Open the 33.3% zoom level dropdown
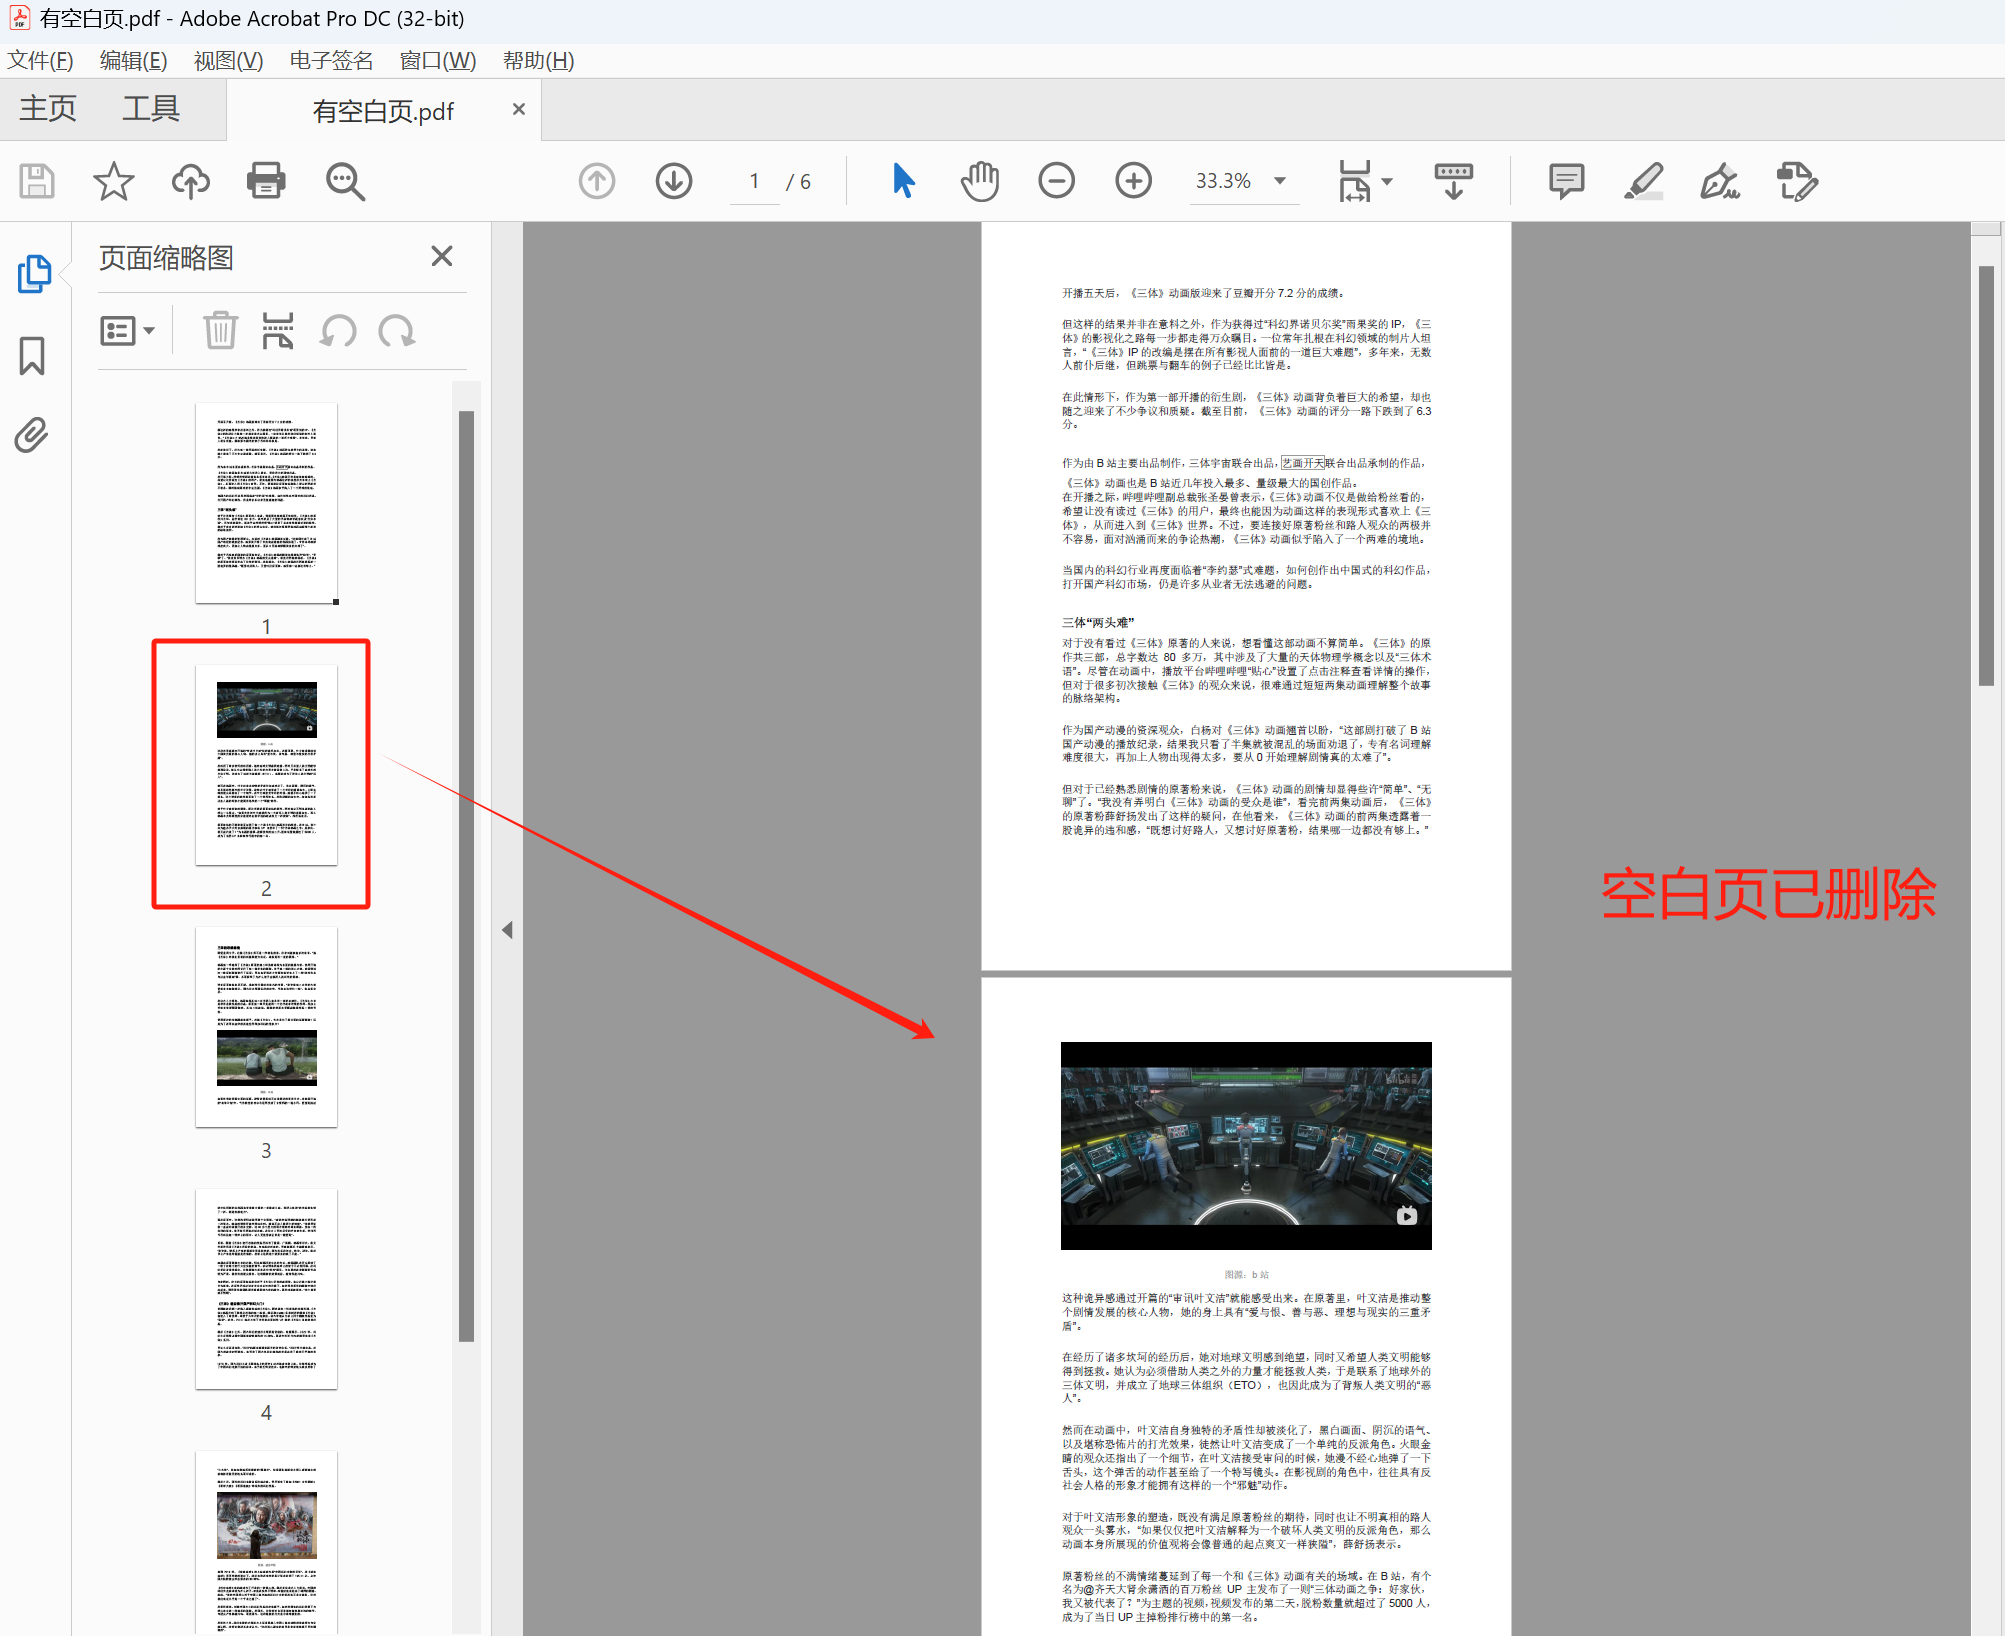 point(1280,181)
